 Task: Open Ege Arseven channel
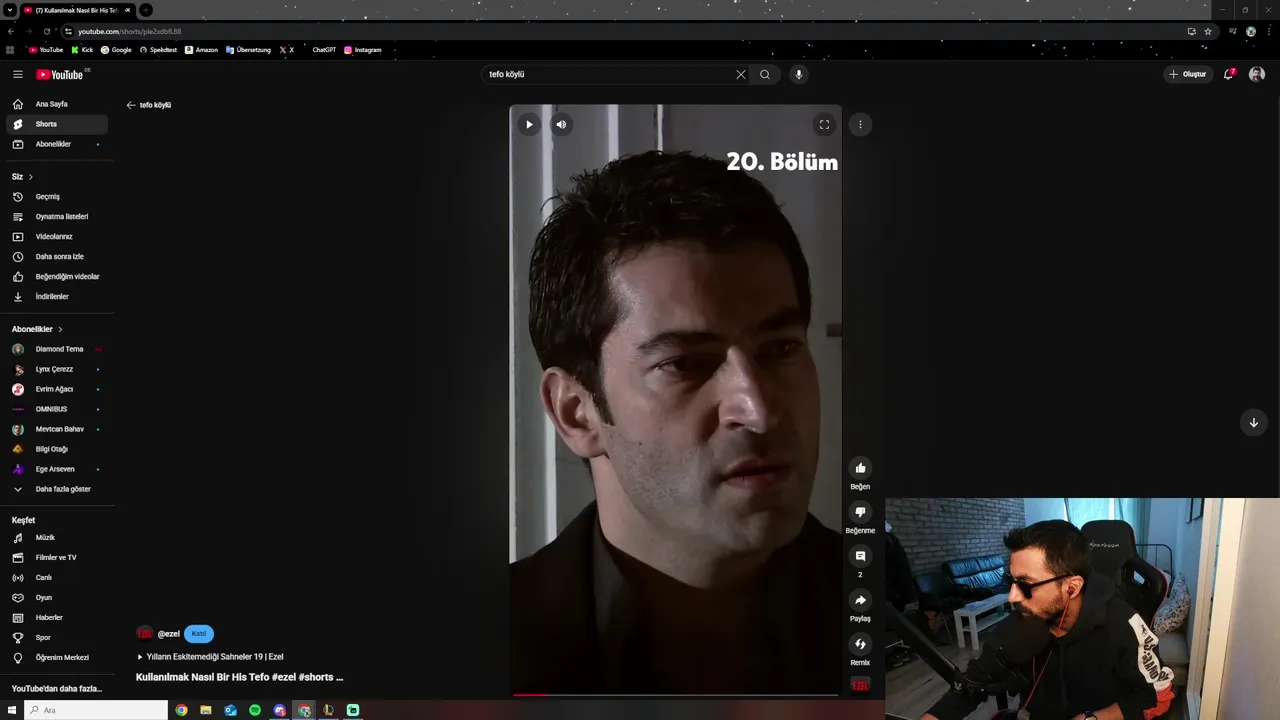(x=57, y=469)
